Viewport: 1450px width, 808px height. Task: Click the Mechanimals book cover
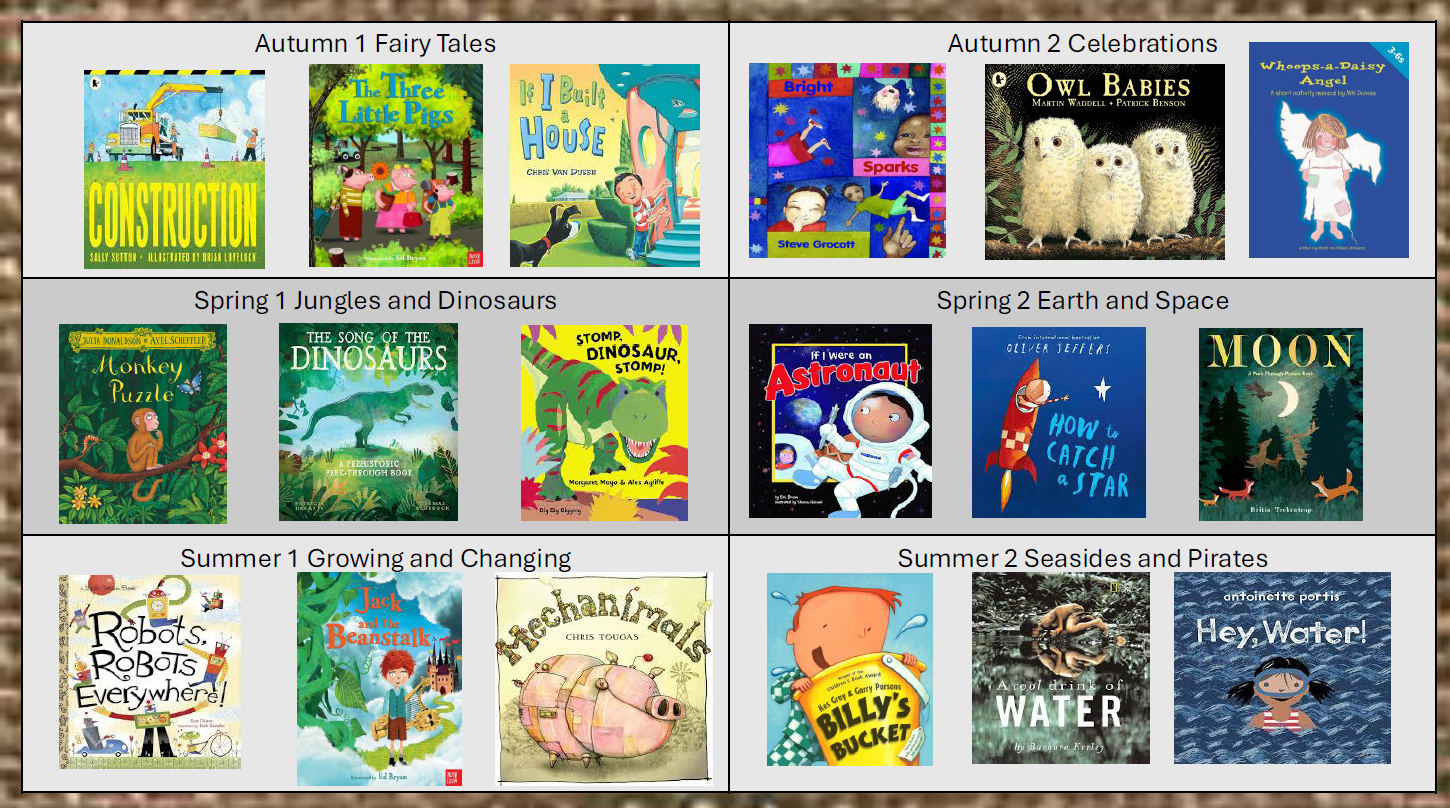click(603, 679)
